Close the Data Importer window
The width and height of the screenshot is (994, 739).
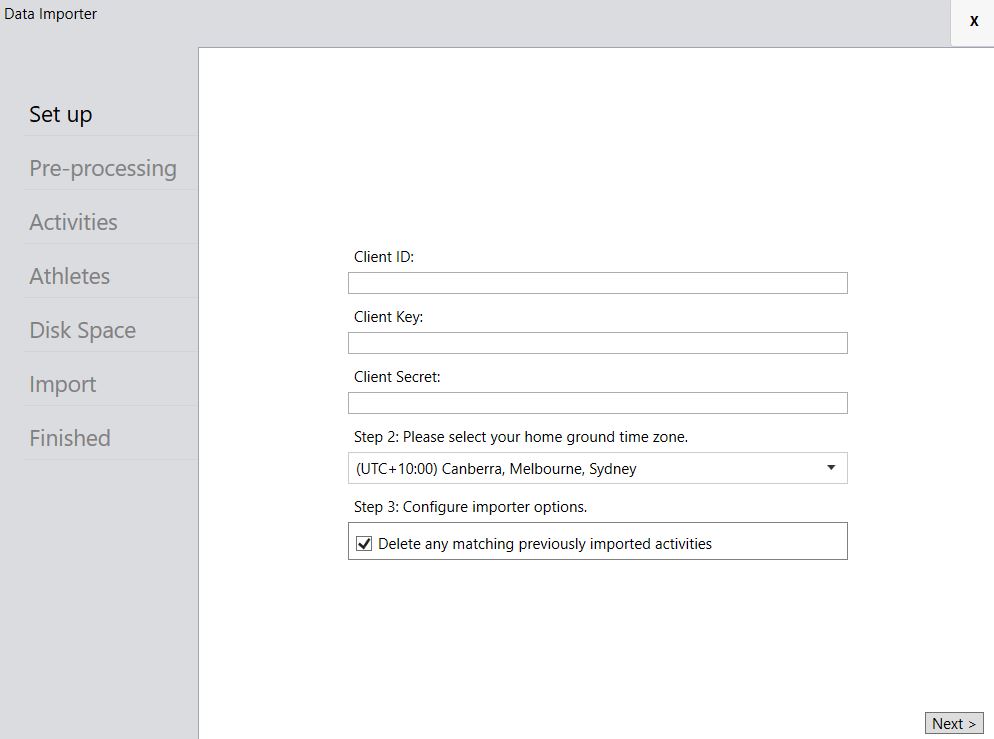974,21
